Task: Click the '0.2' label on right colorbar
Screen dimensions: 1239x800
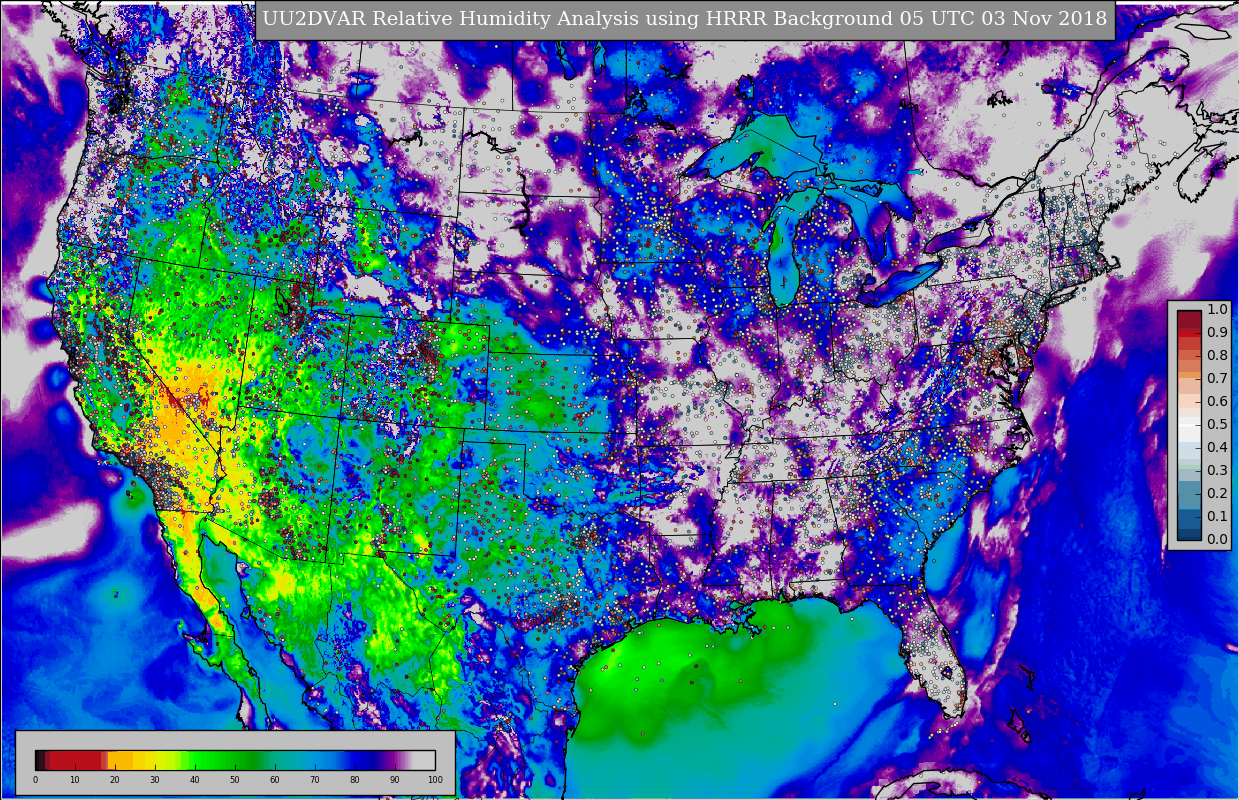Action: click(x=1217, y=494)
